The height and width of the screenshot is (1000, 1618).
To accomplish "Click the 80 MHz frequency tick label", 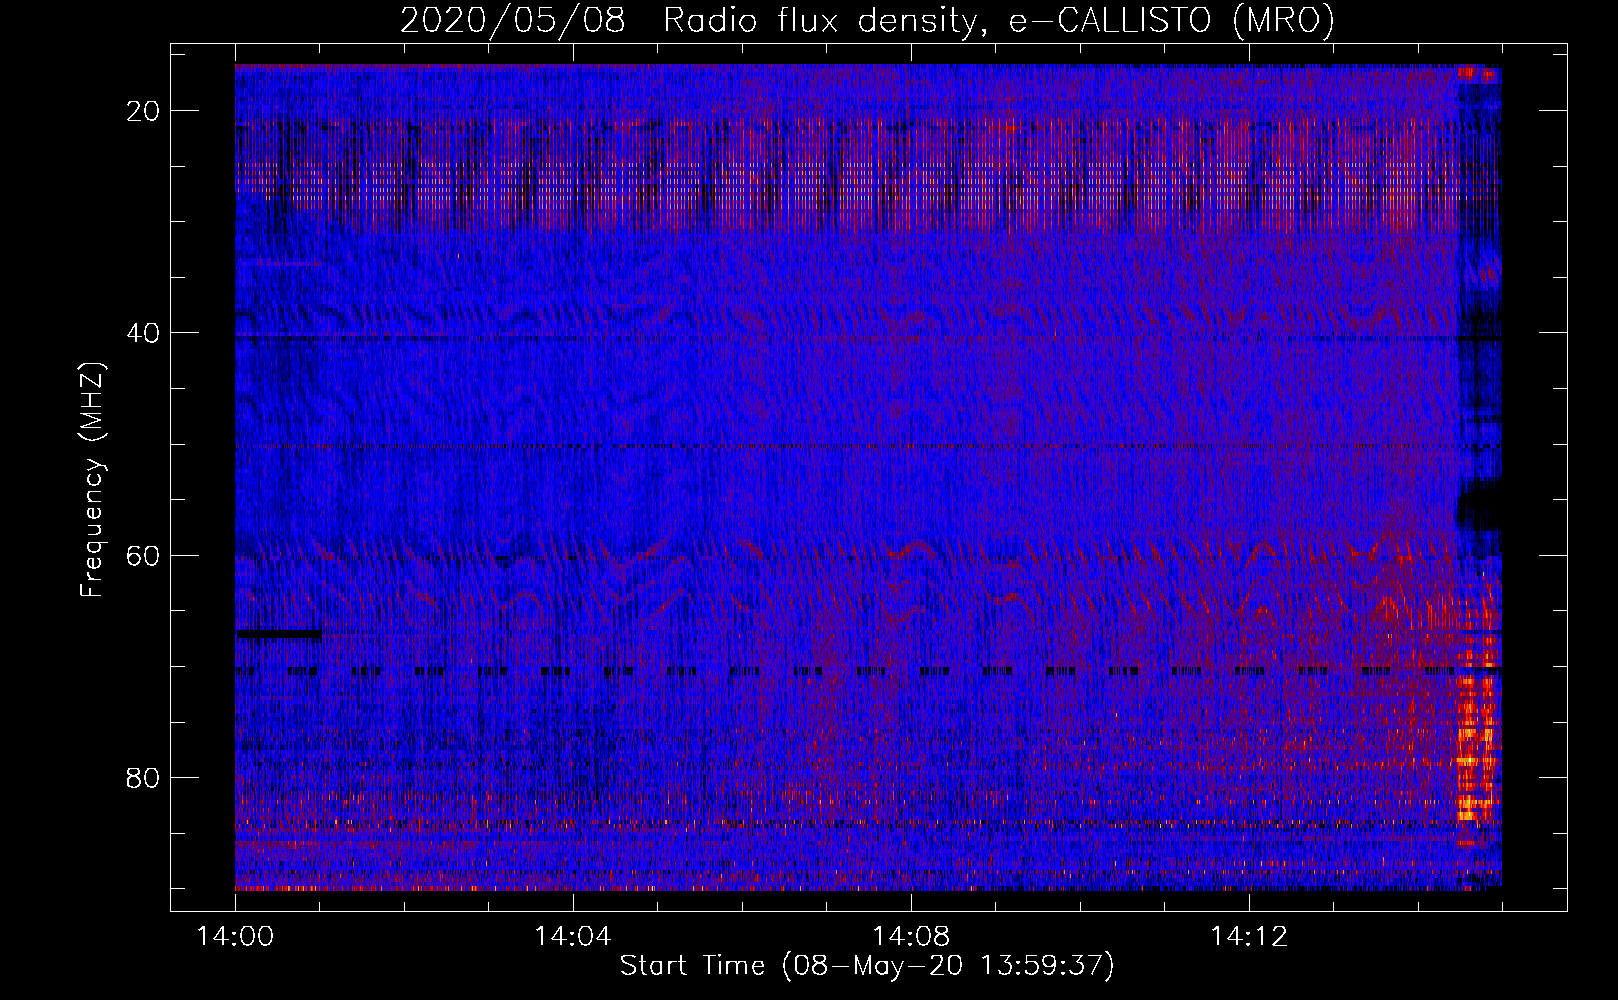I will click(x=143, y=777).
